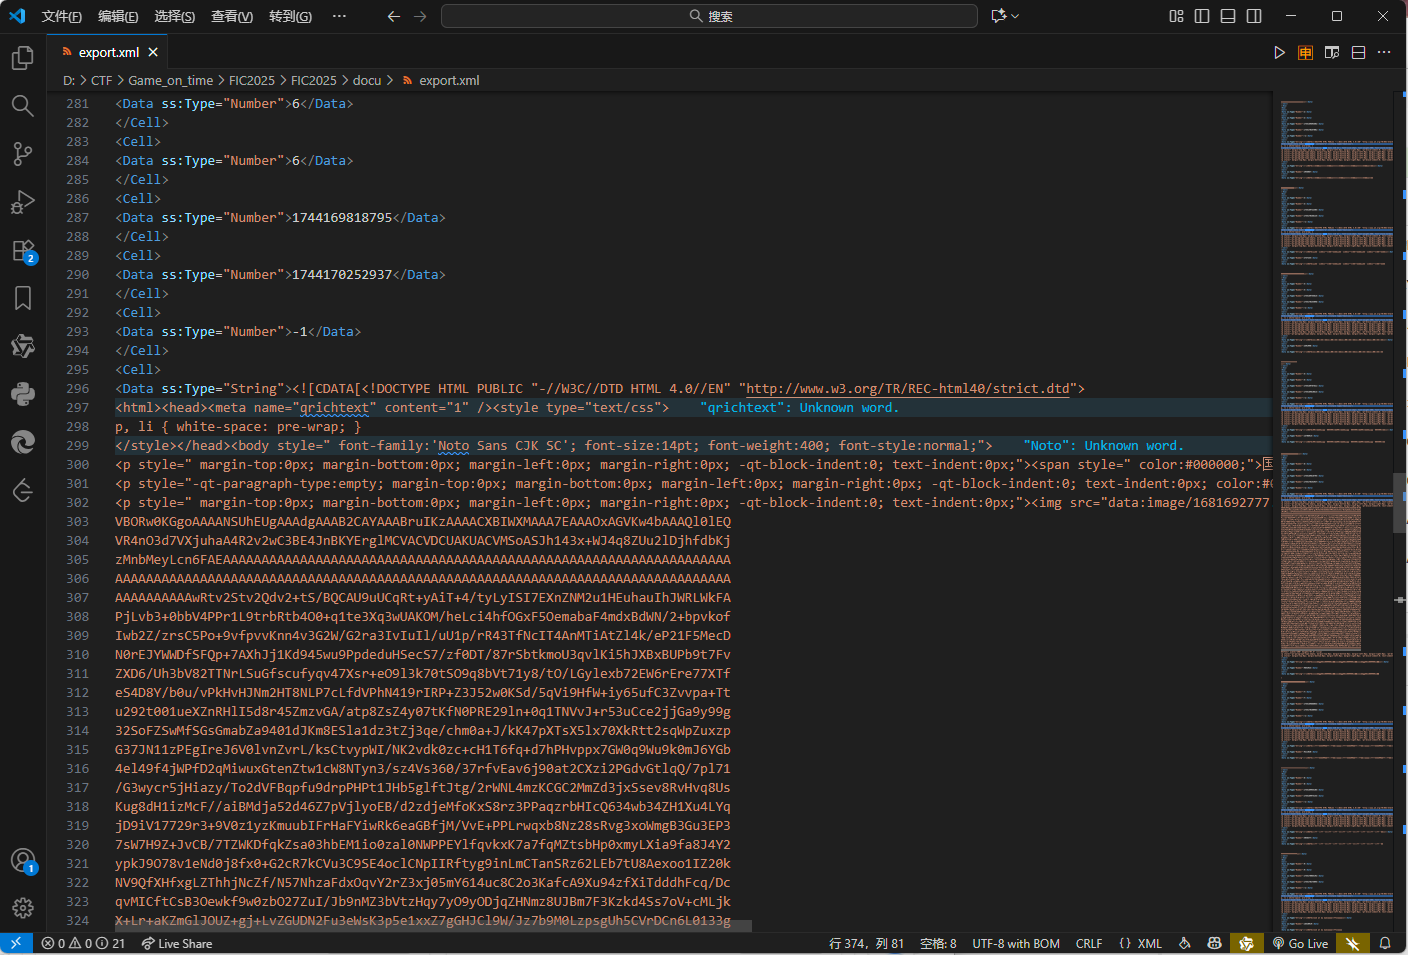Click the XML language mode indicator
This screenshot has height=955, width=1408.
tap(1141, 943)
